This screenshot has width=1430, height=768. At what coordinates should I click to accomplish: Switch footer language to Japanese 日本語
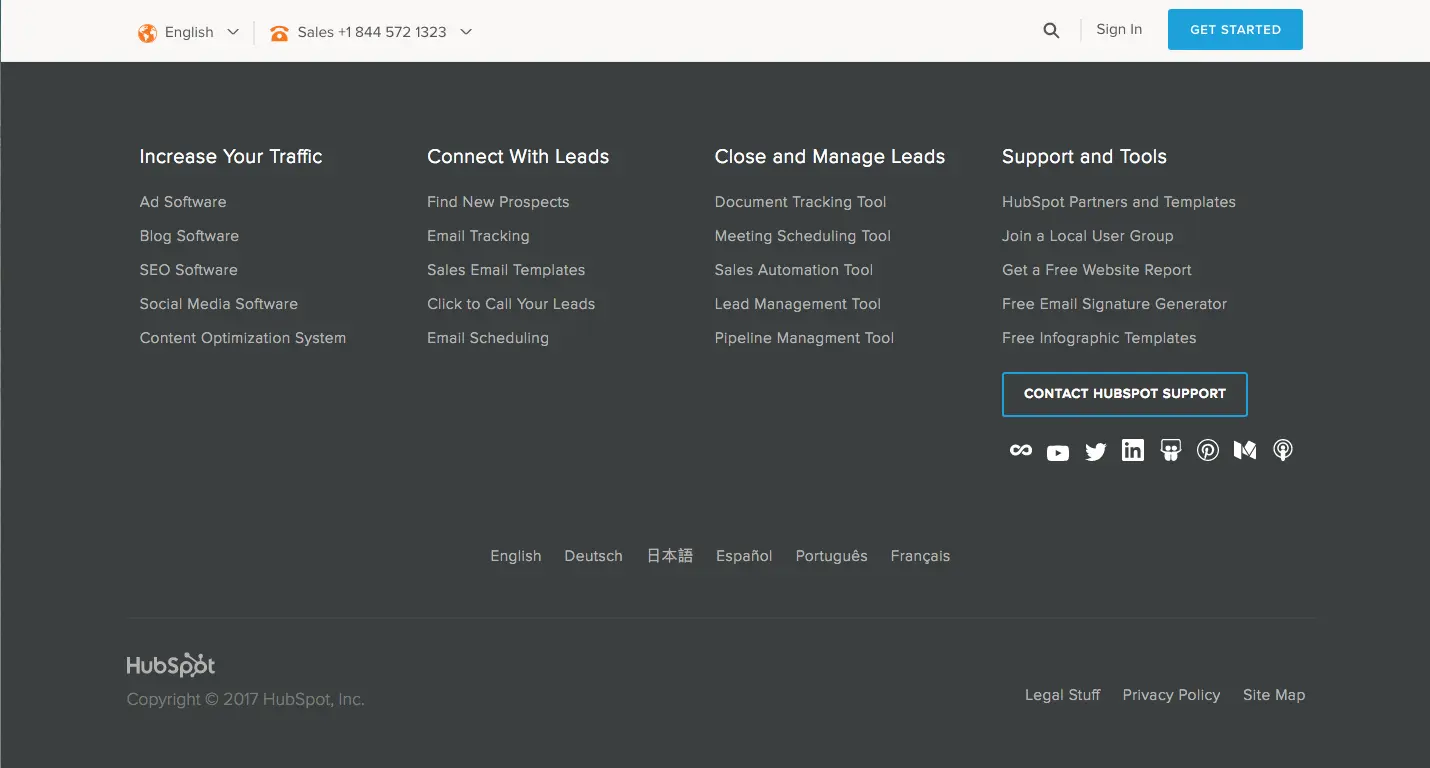[670, 556]
